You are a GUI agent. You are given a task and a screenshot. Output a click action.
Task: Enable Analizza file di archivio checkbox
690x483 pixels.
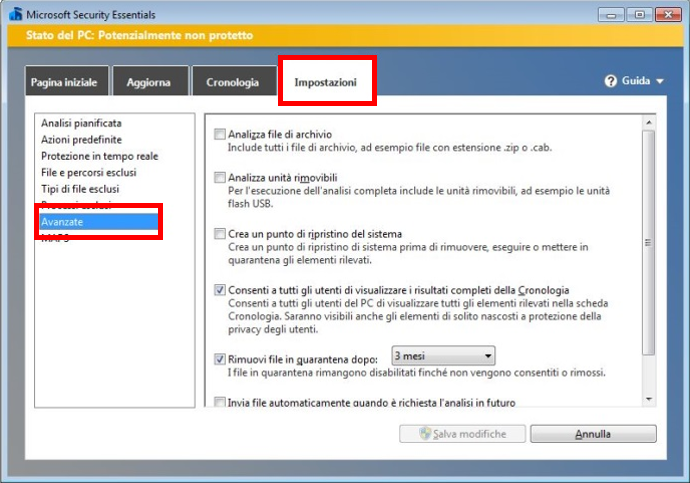pos(220,134)
